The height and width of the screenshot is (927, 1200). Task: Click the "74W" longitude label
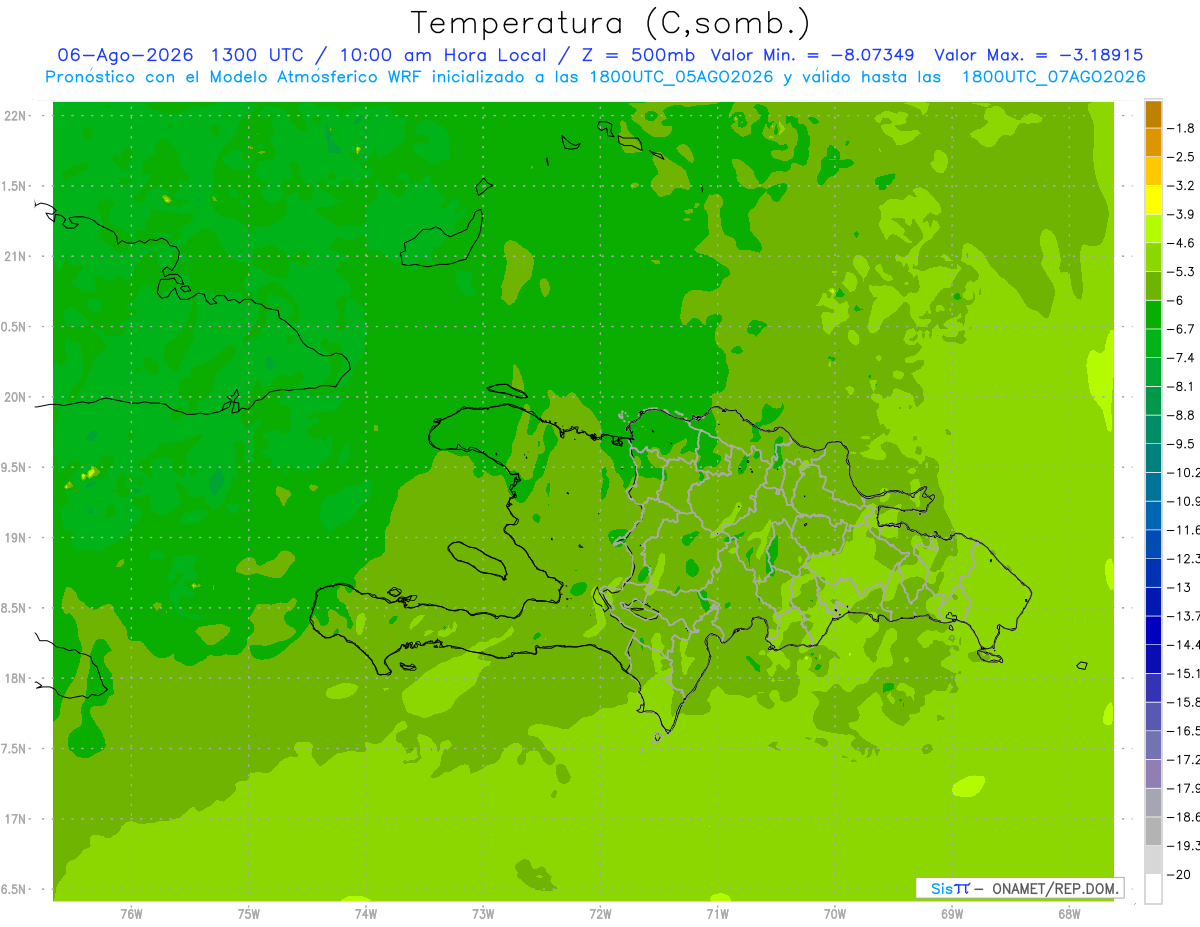(366, 914)
